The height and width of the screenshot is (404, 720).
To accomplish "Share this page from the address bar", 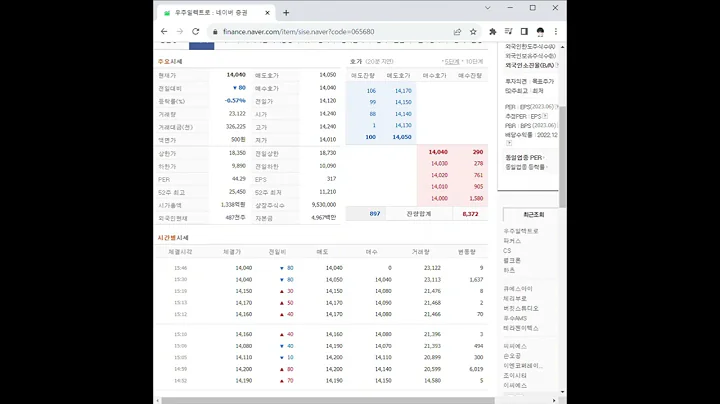I will 457,32.
